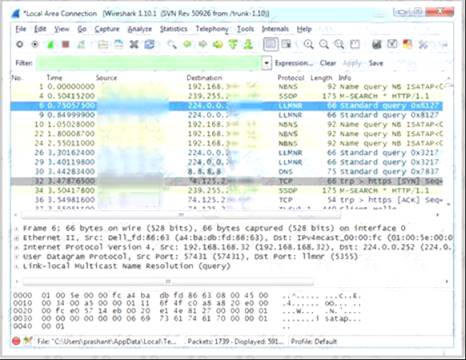Click hex offset 0030 line in bytes pane
The width and height of the screenshot is (466, 360).
tap(187, 318)
